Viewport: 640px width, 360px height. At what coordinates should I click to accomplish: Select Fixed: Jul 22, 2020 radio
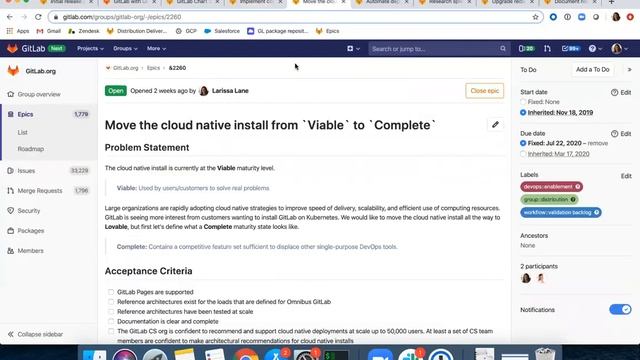pyautogui.click(x=523, y=143)
